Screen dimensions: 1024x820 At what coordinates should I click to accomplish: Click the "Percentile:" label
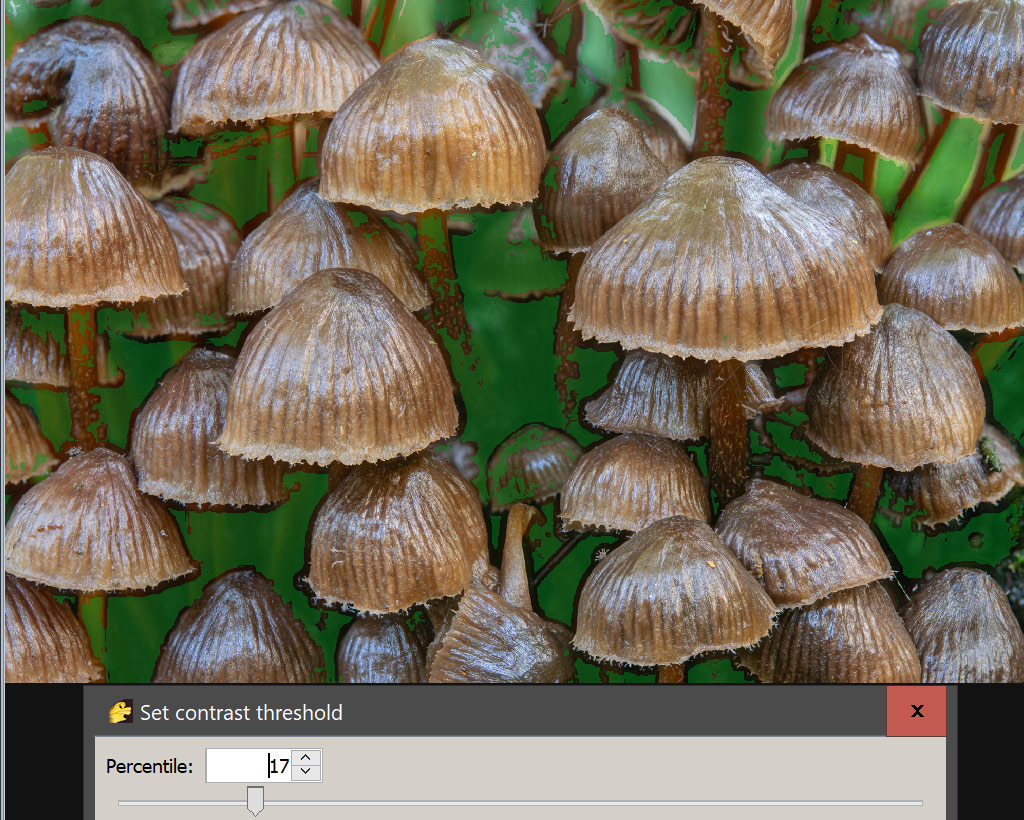pos(149,767)
